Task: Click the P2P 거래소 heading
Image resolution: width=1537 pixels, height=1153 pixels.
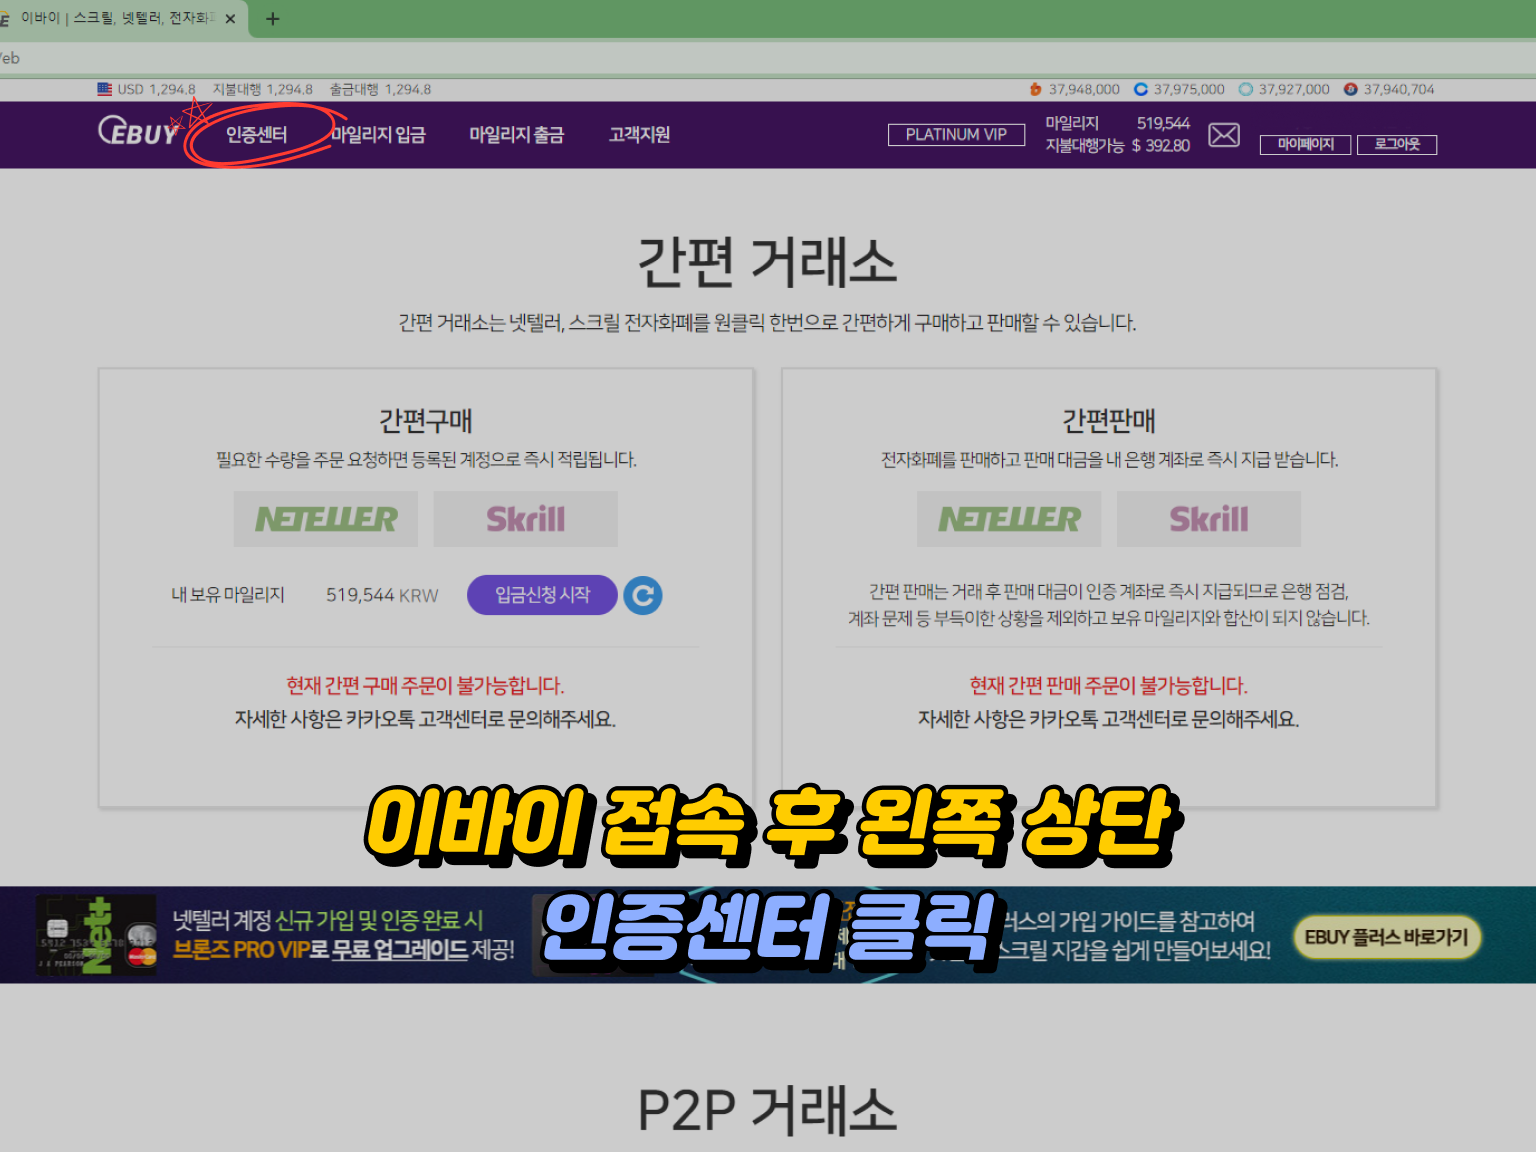Action: click(x=768, y=1110)
